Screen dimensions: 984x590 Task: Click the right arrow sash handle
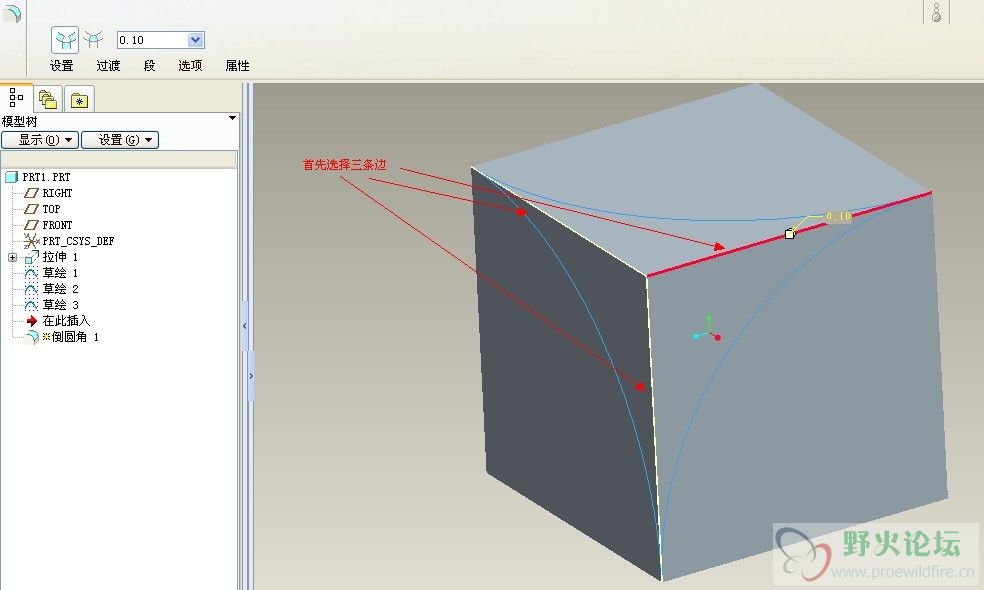point(251,376)
